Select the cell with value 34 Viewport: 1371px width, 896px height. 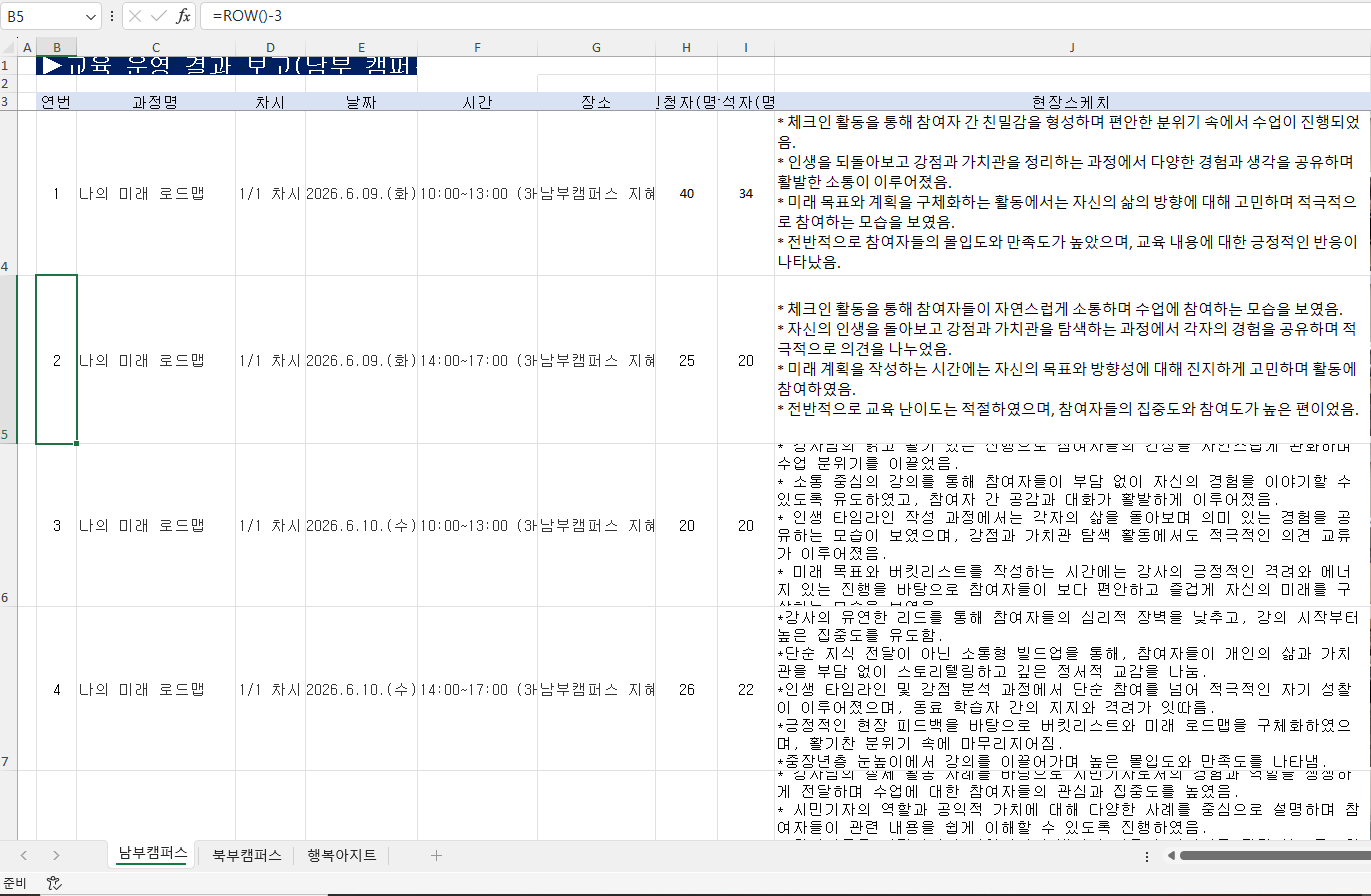746,193
